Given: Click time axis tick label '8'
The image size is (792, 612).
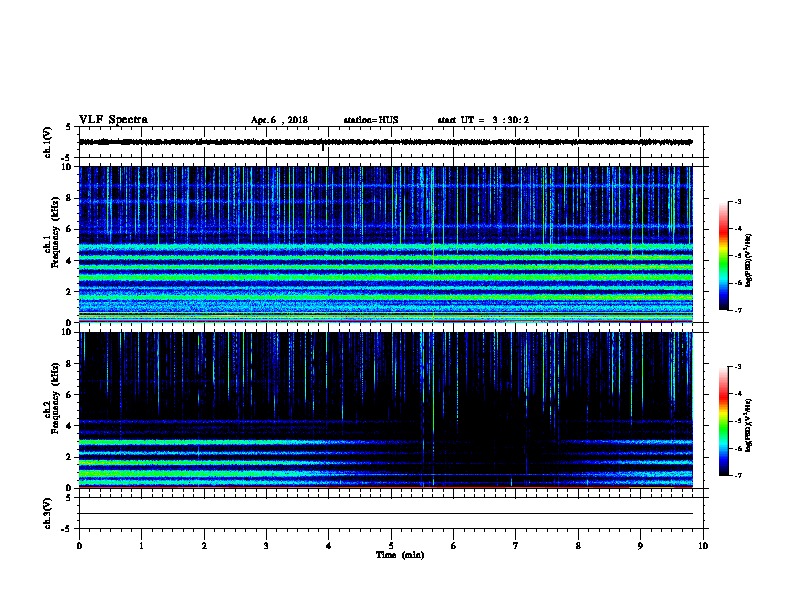Looking at the screenshot, I should coord(578,546).
